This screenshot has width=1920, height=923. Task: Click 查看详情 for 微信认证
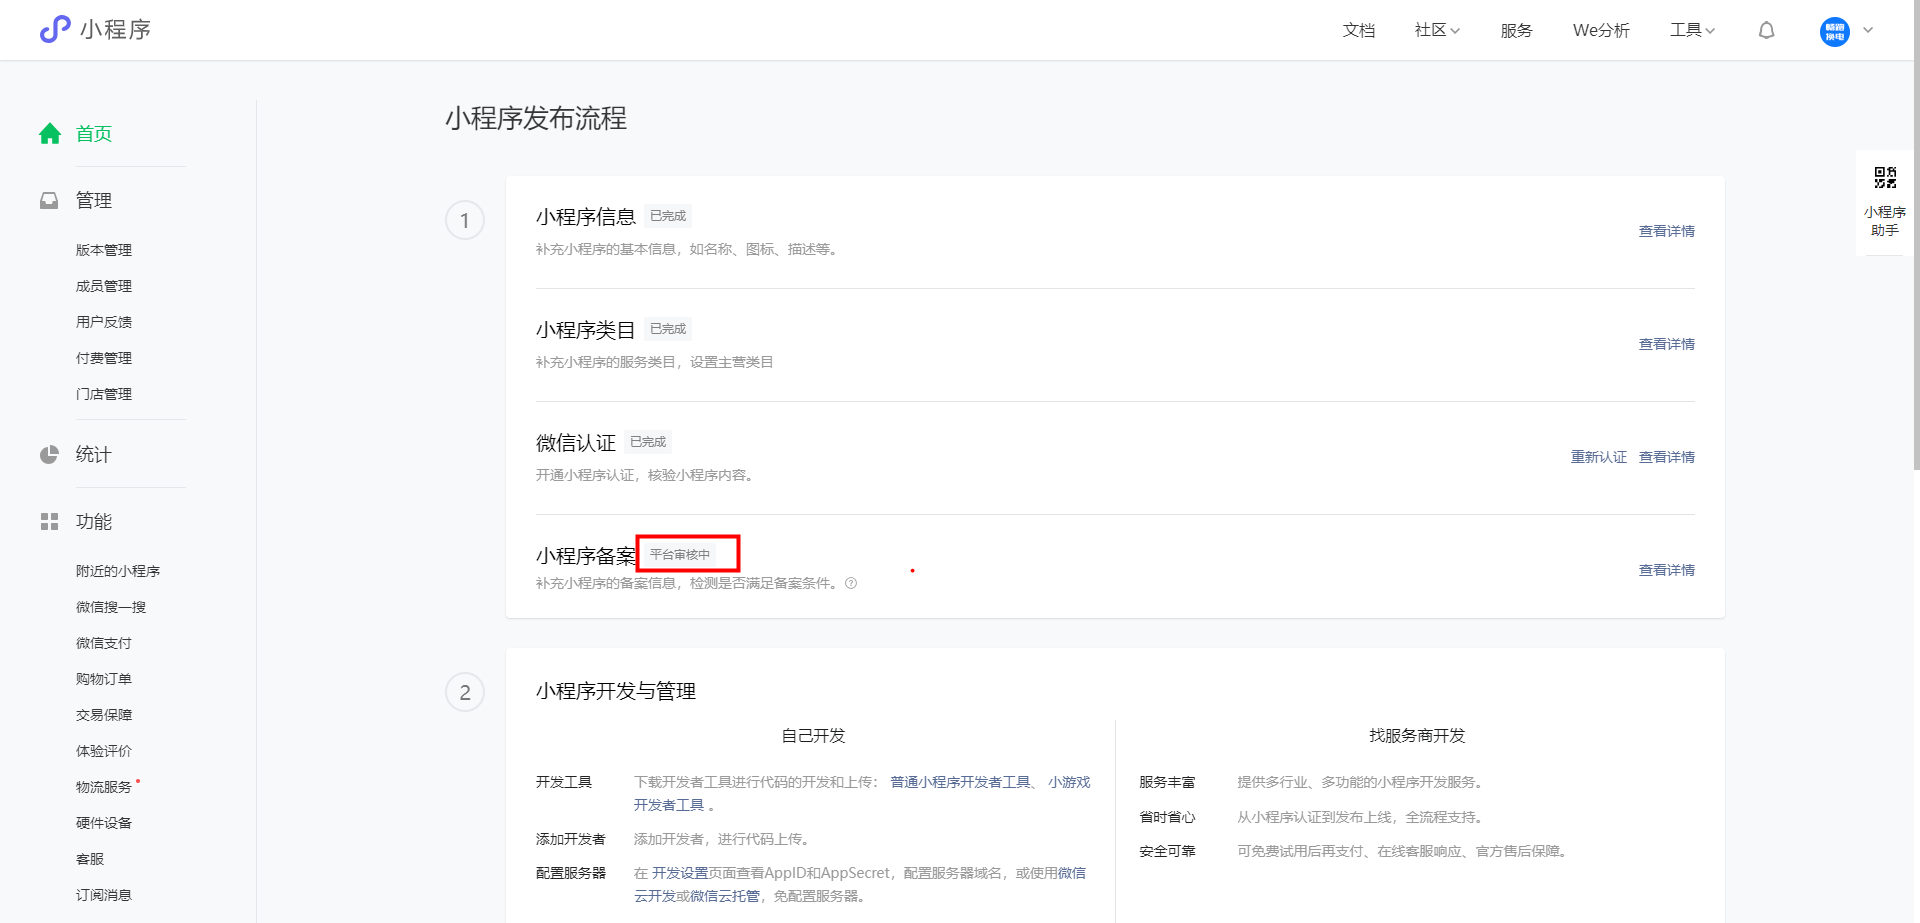click(x=1666, y=457)
